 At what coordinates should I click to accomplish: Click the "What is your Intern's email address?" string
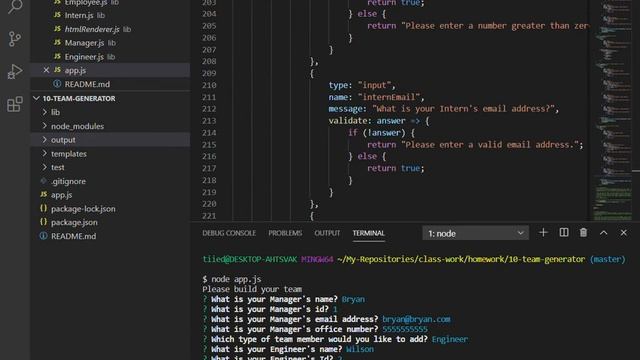463,109
